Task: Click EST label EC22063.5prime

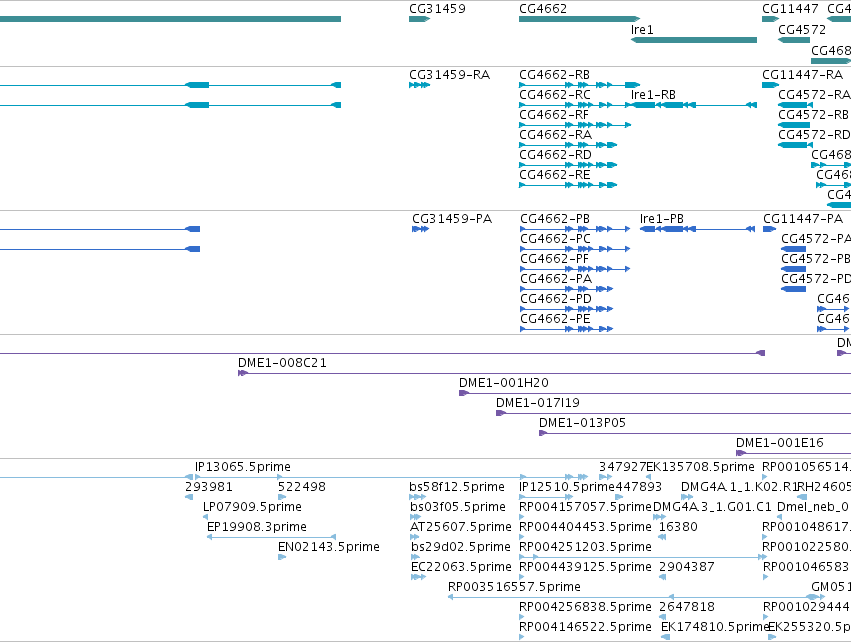Action: [461, 568]
